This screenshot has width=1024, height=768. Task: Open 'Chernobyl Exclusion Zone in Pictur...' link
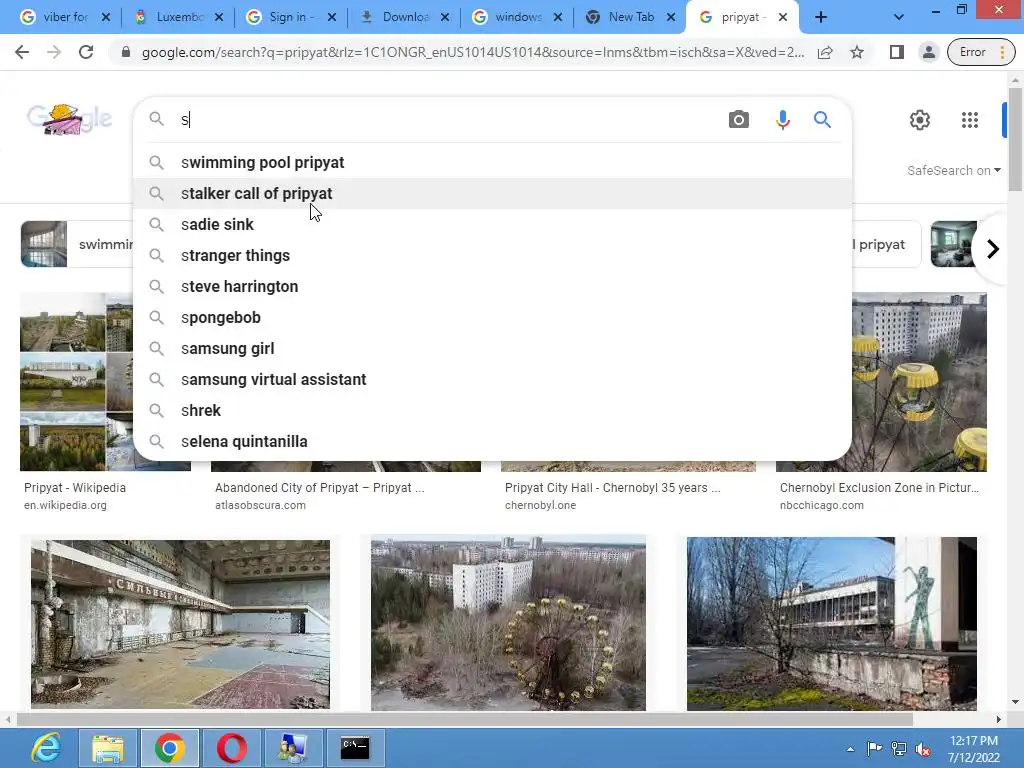(879, 488)
